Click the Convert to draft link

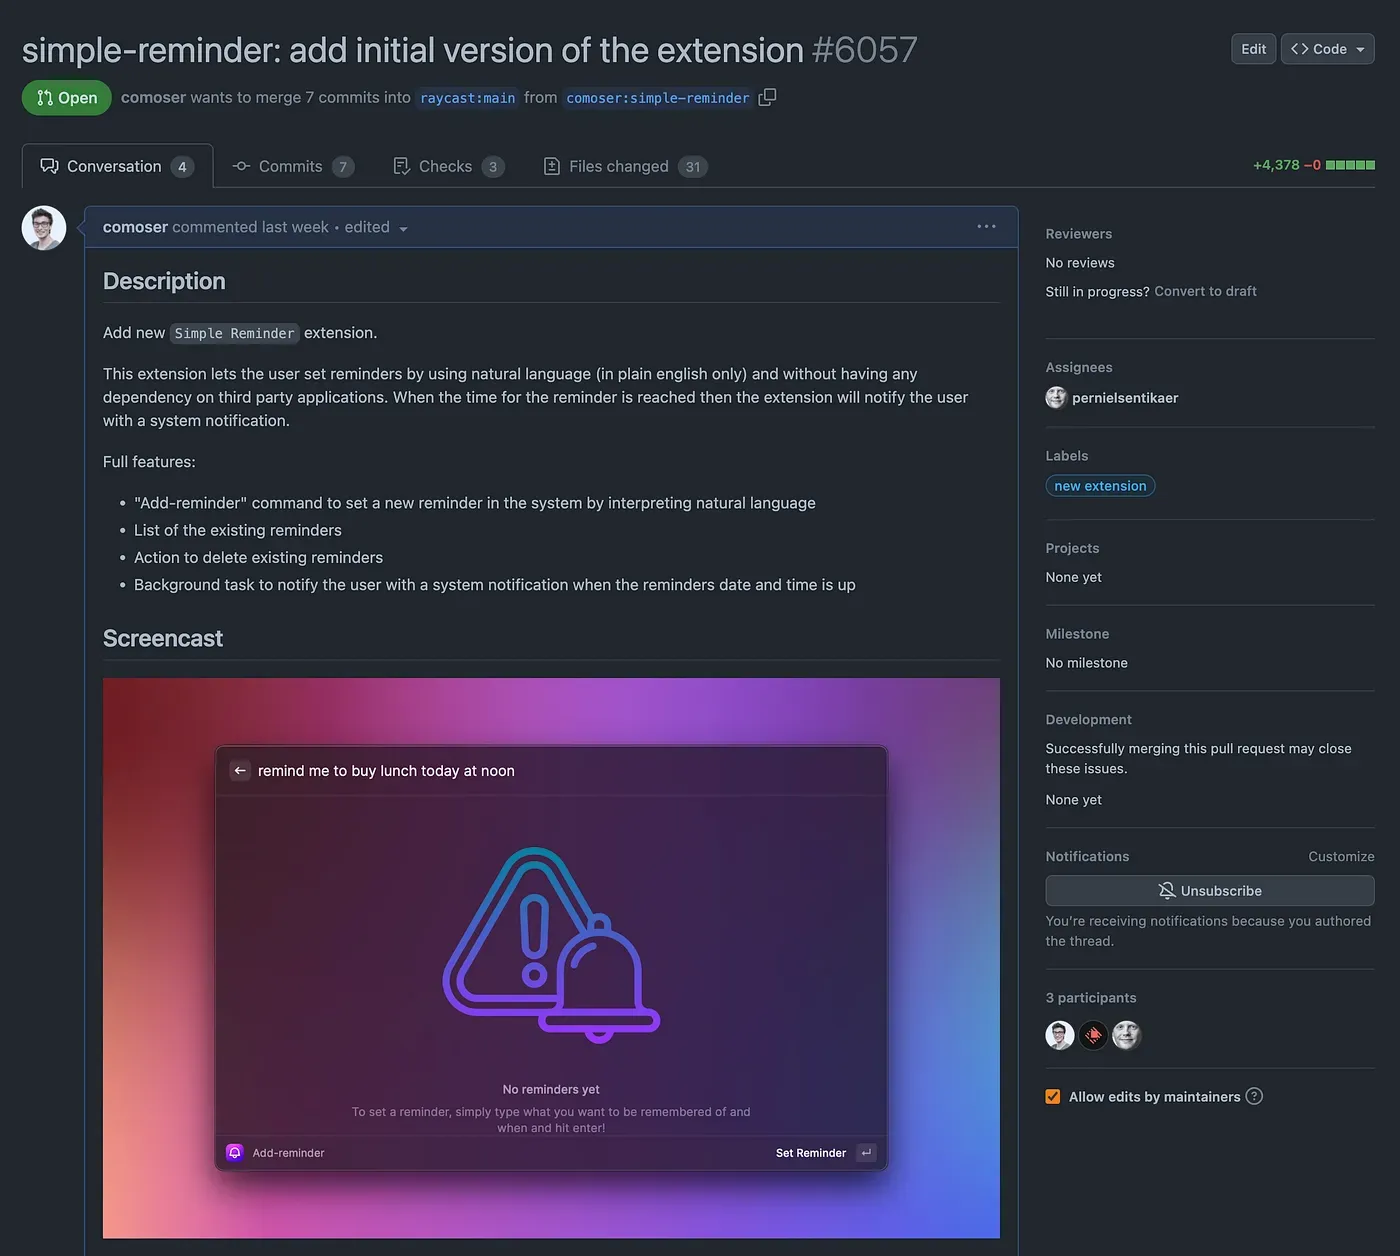point(1205,291)
